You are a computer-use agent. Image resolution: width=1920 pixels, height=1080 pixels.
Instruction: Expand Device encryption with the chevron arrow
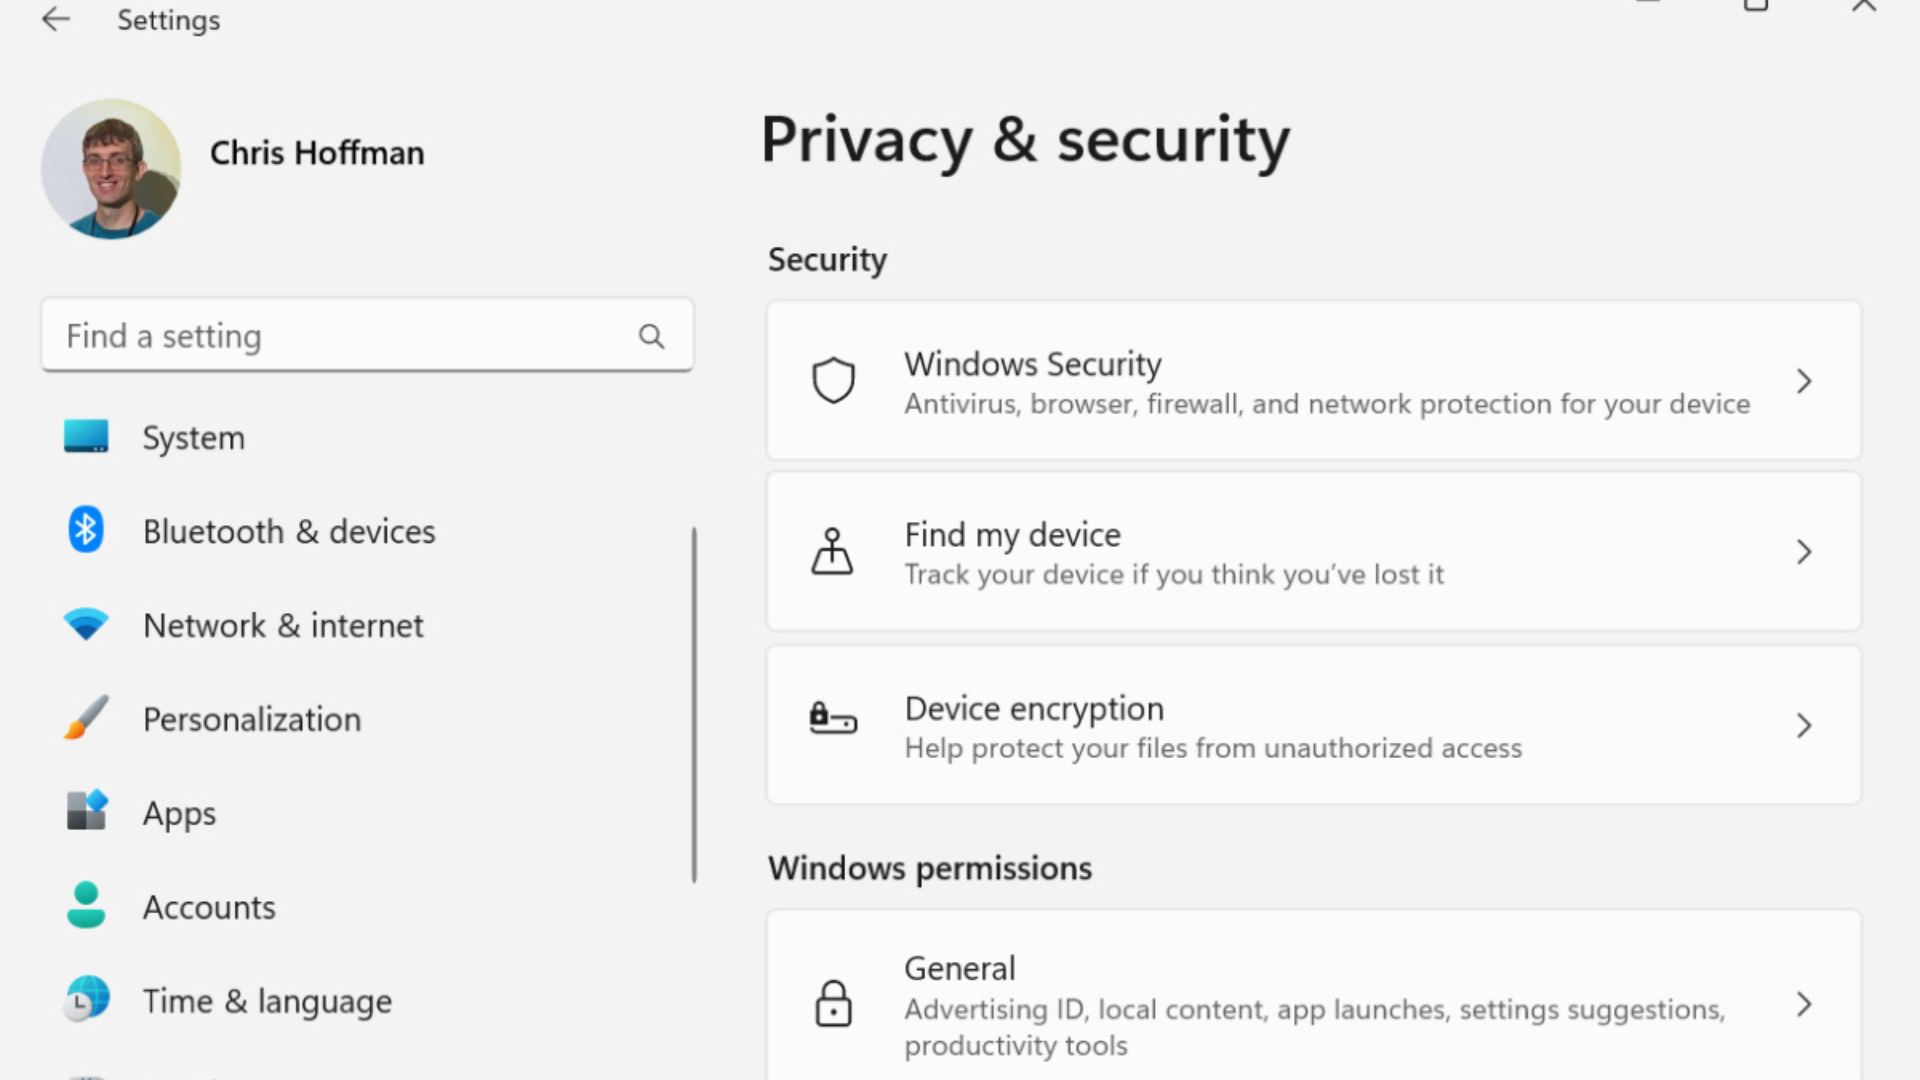(x=1803, y=725)
